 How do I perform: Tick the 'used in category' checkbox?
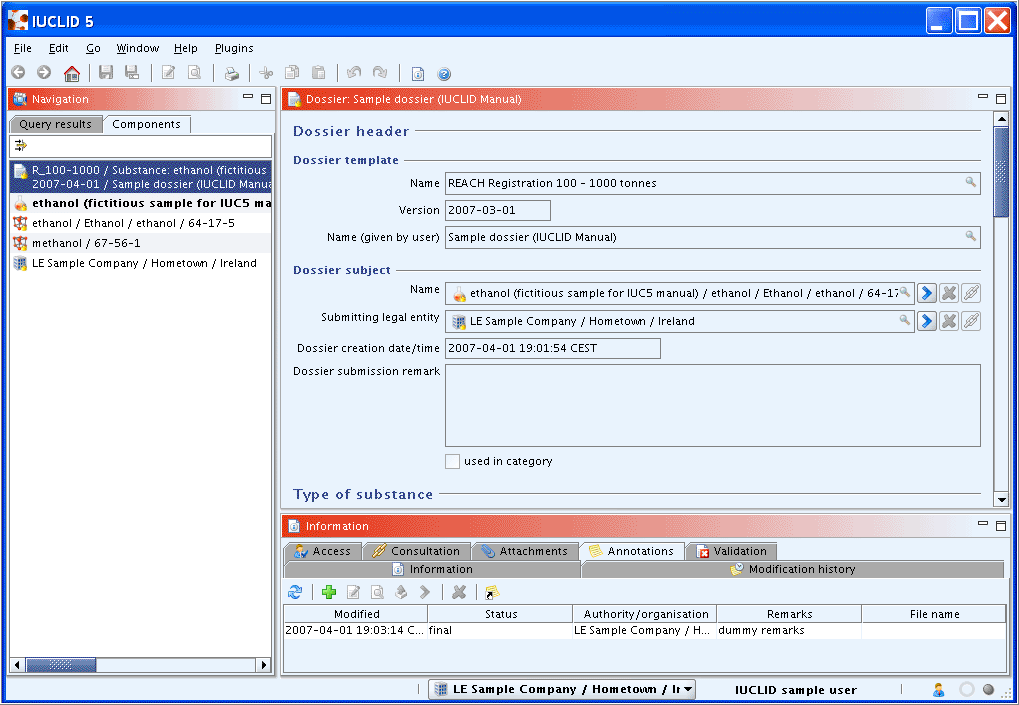pos(452,461)
